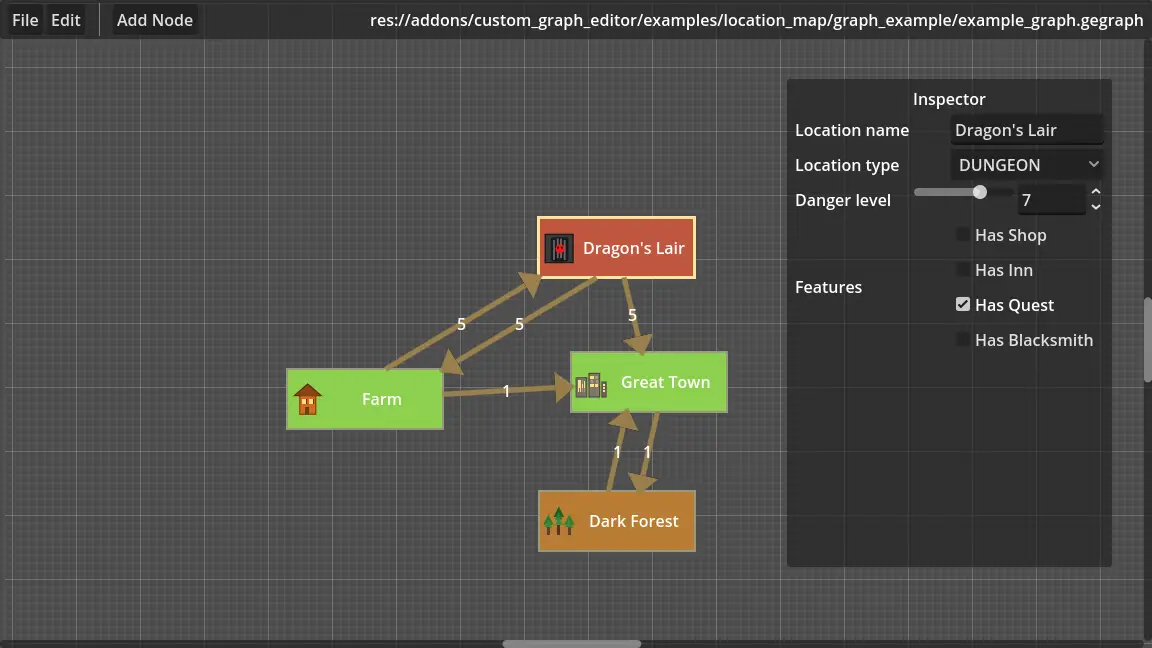The image size is (1152, 648).
Task: Click the danger level up stepper arrow
Action: tap(1095, 191)
